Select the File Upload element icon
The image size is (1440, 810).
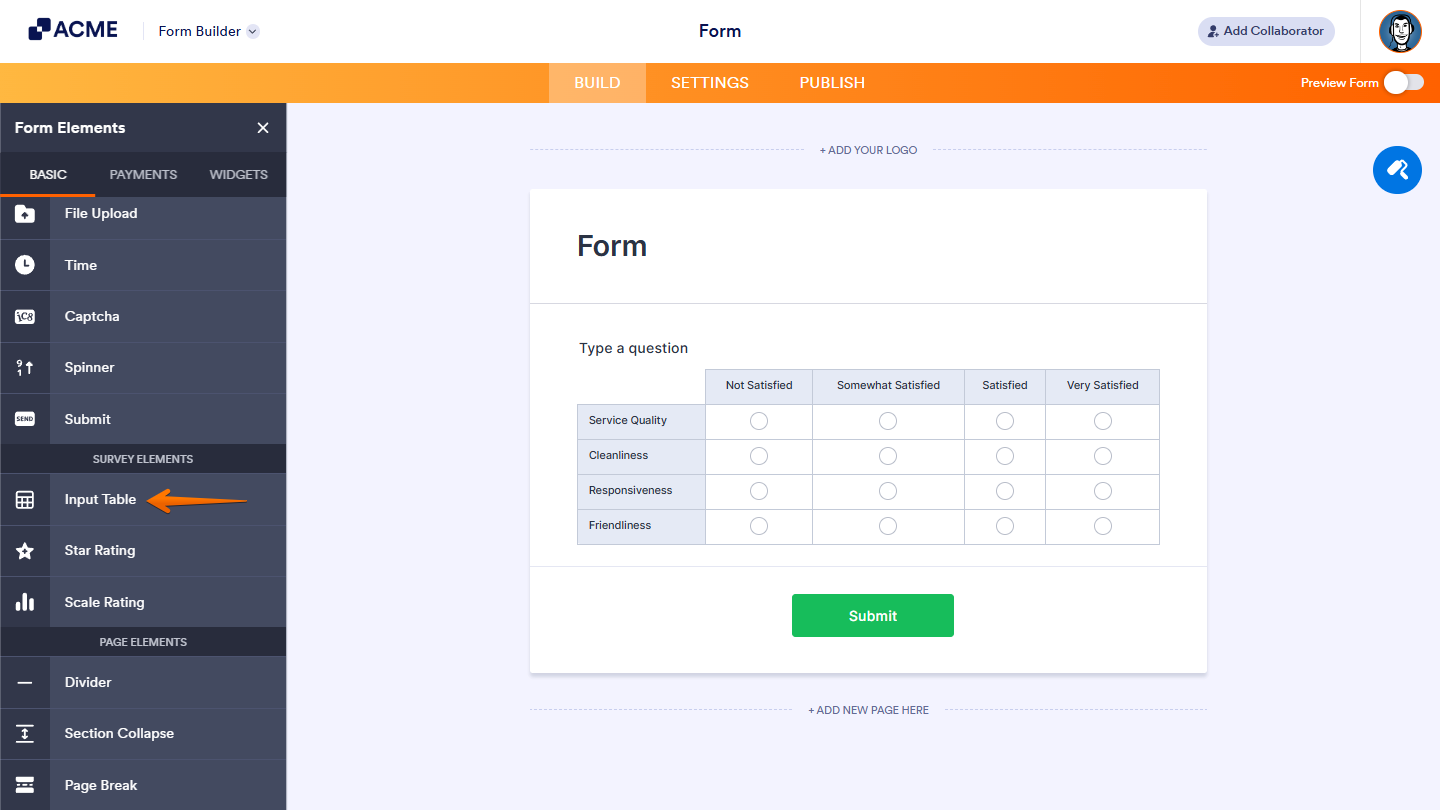24,213
